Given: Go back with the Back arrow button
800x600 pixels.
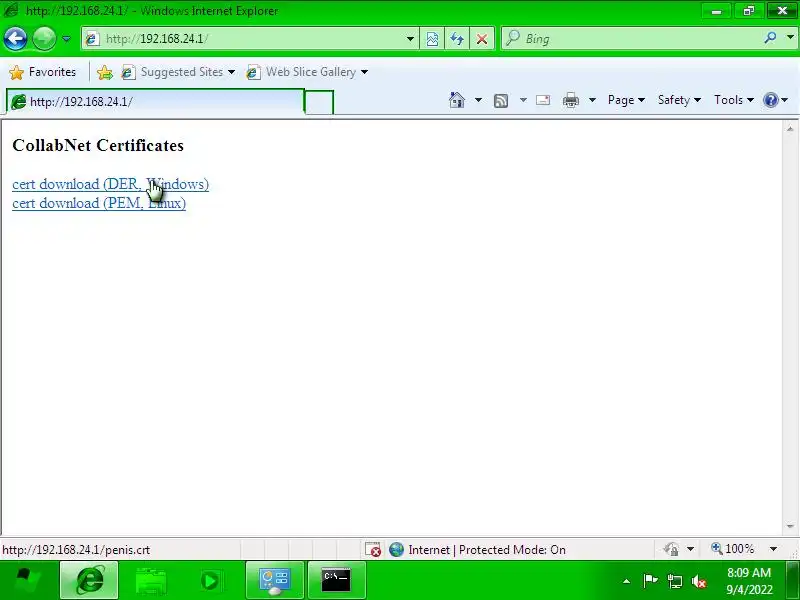Looking at the screenshot, I should pos(15,38).
